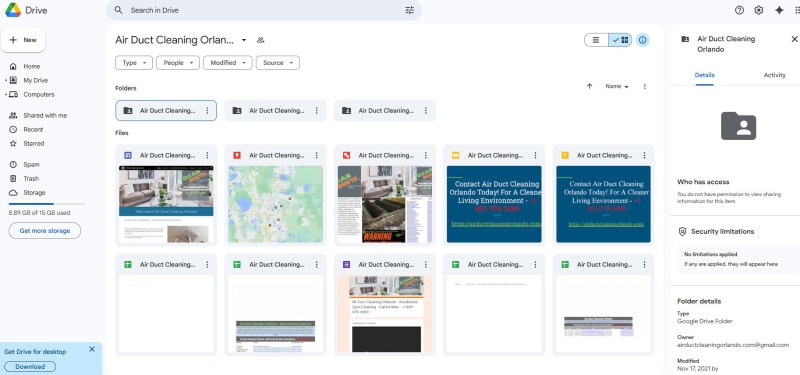Switch to the Activity tab
800x375 pixels.
tap(774, 75)
